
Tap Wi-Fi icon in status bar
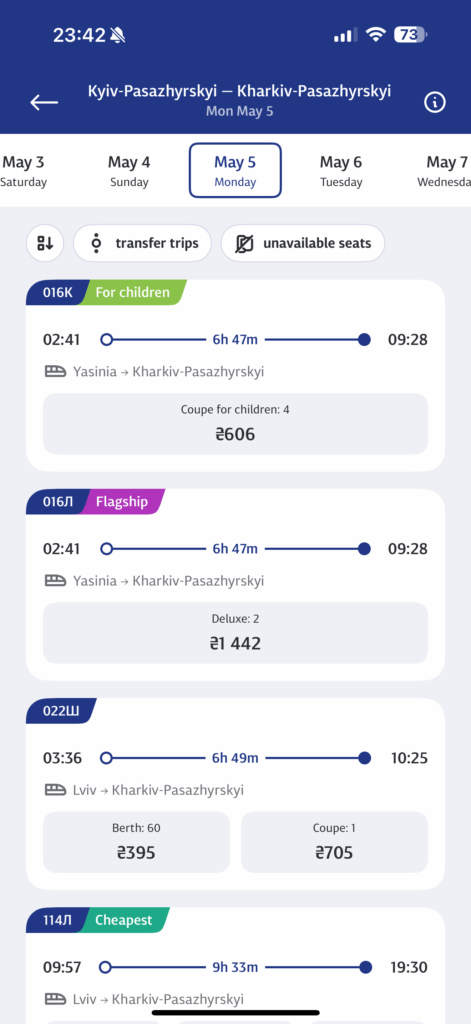click(x=376, y=35)
